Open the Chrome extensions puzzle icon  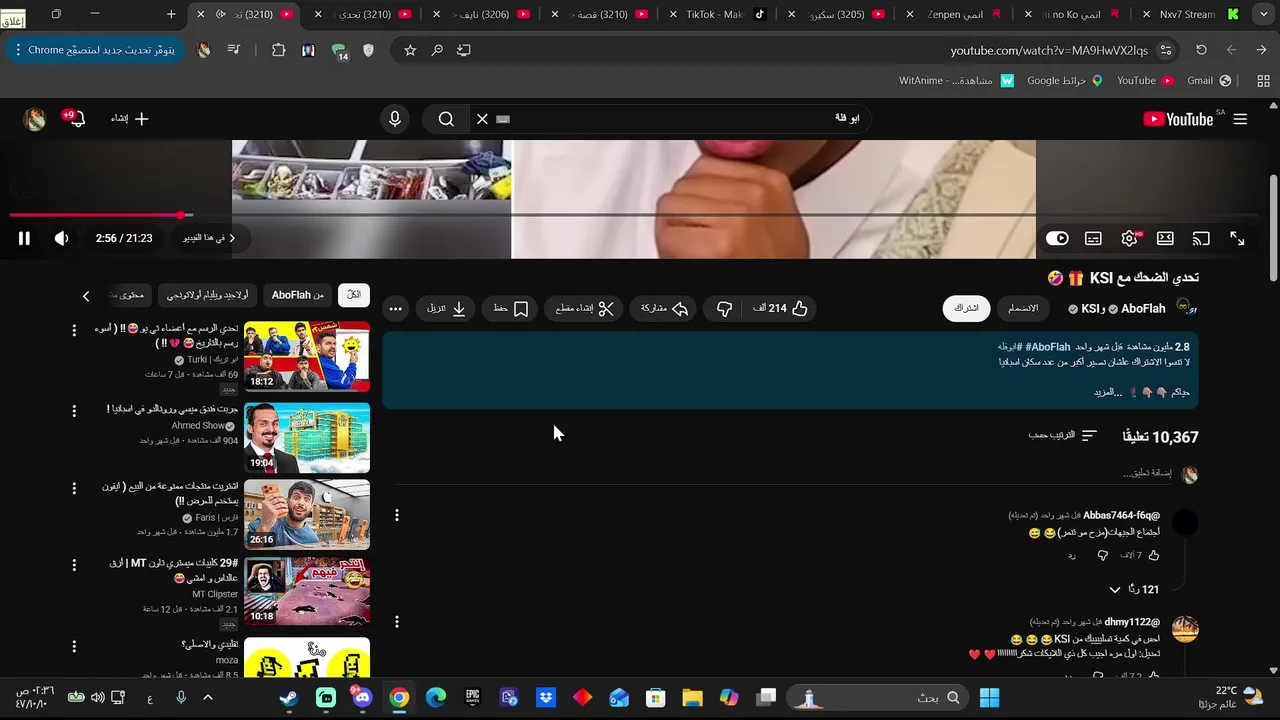pos(279,50)
